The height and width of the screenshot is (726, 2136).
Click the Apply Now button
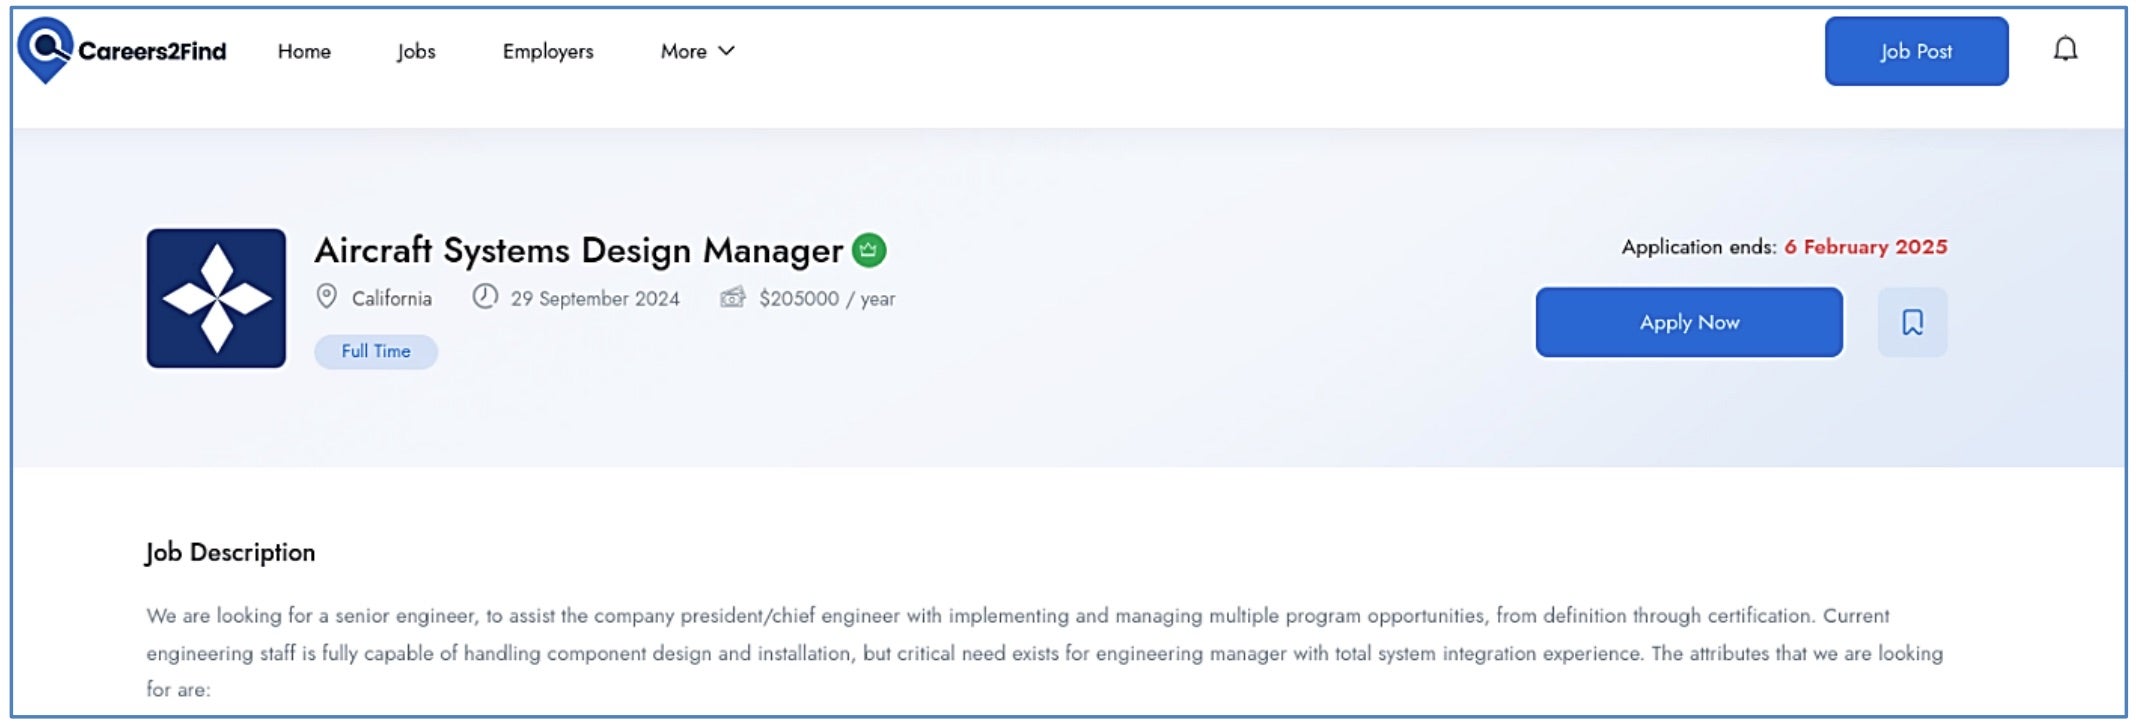click(x=1689, y=322)
